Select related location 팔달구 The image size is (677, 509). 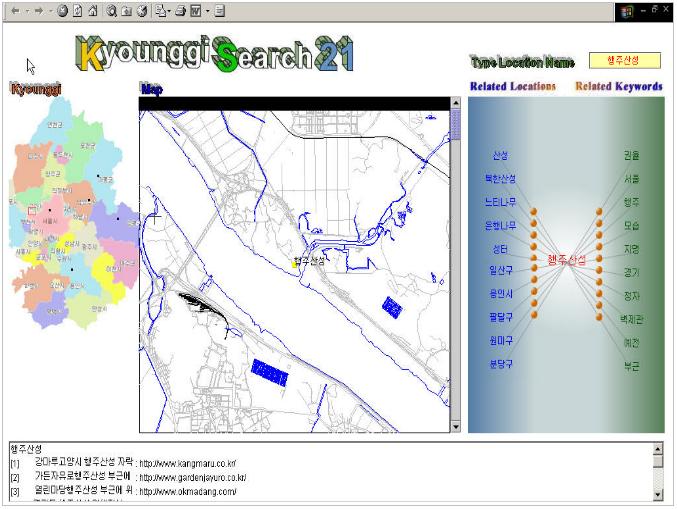[x=501, y=317]
